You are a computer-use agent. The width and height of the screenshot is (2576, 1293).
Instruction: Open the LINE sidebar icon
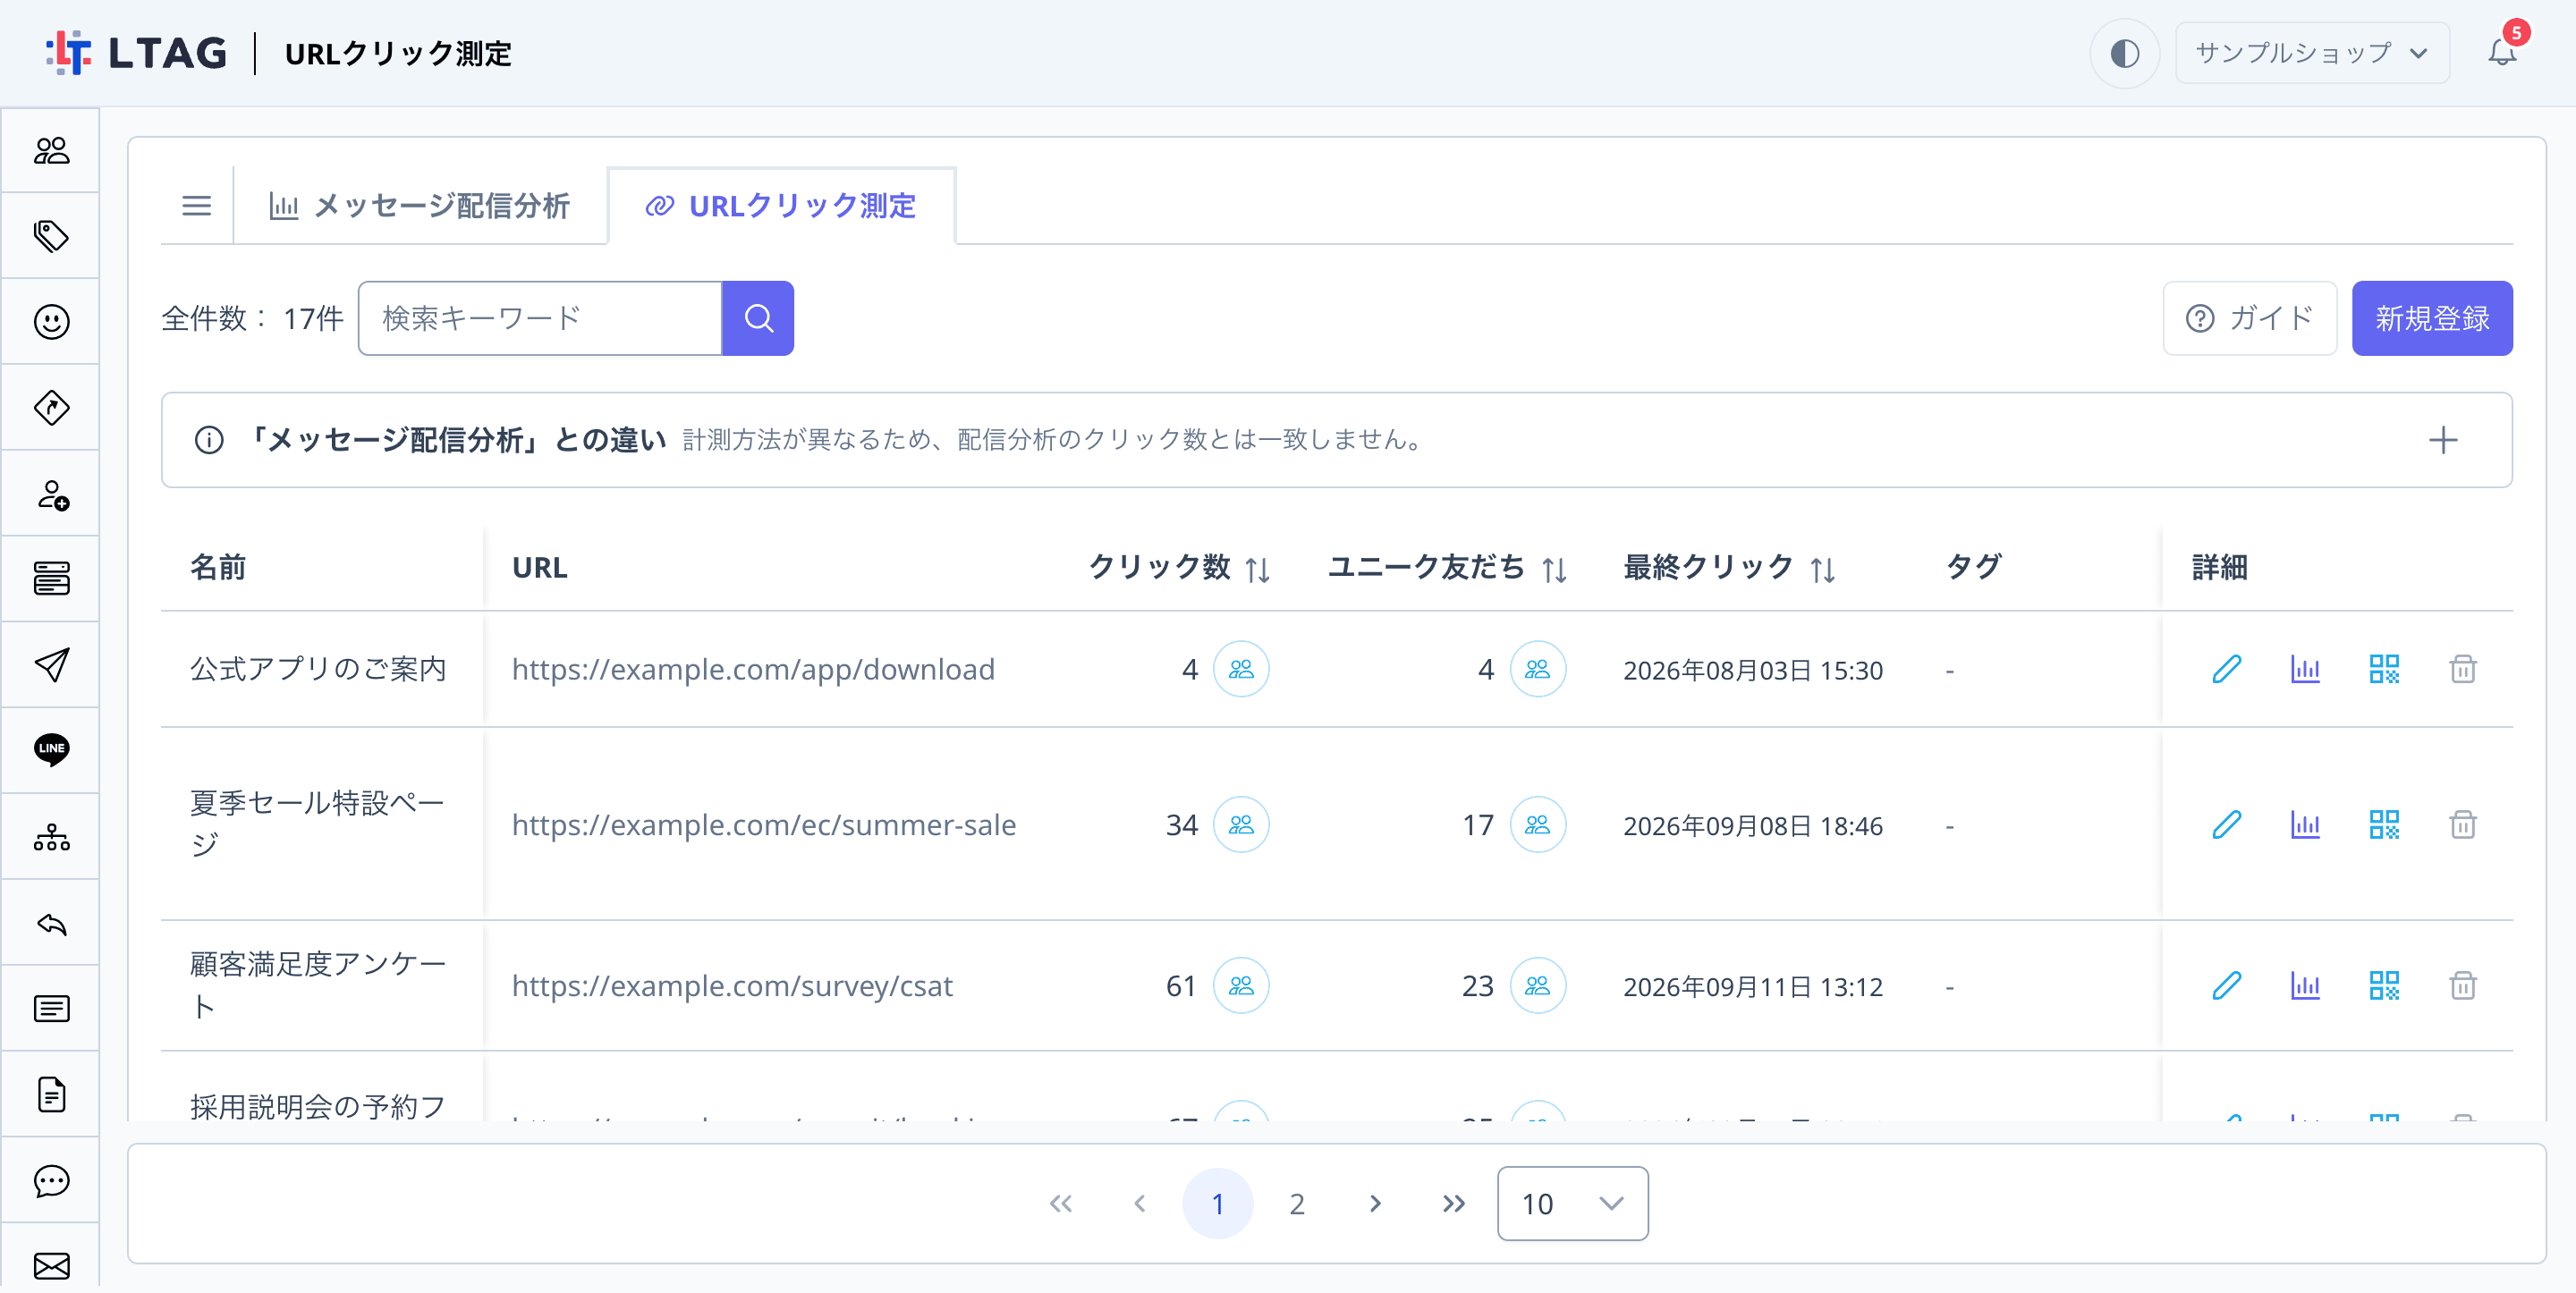[x=51, y=750]
